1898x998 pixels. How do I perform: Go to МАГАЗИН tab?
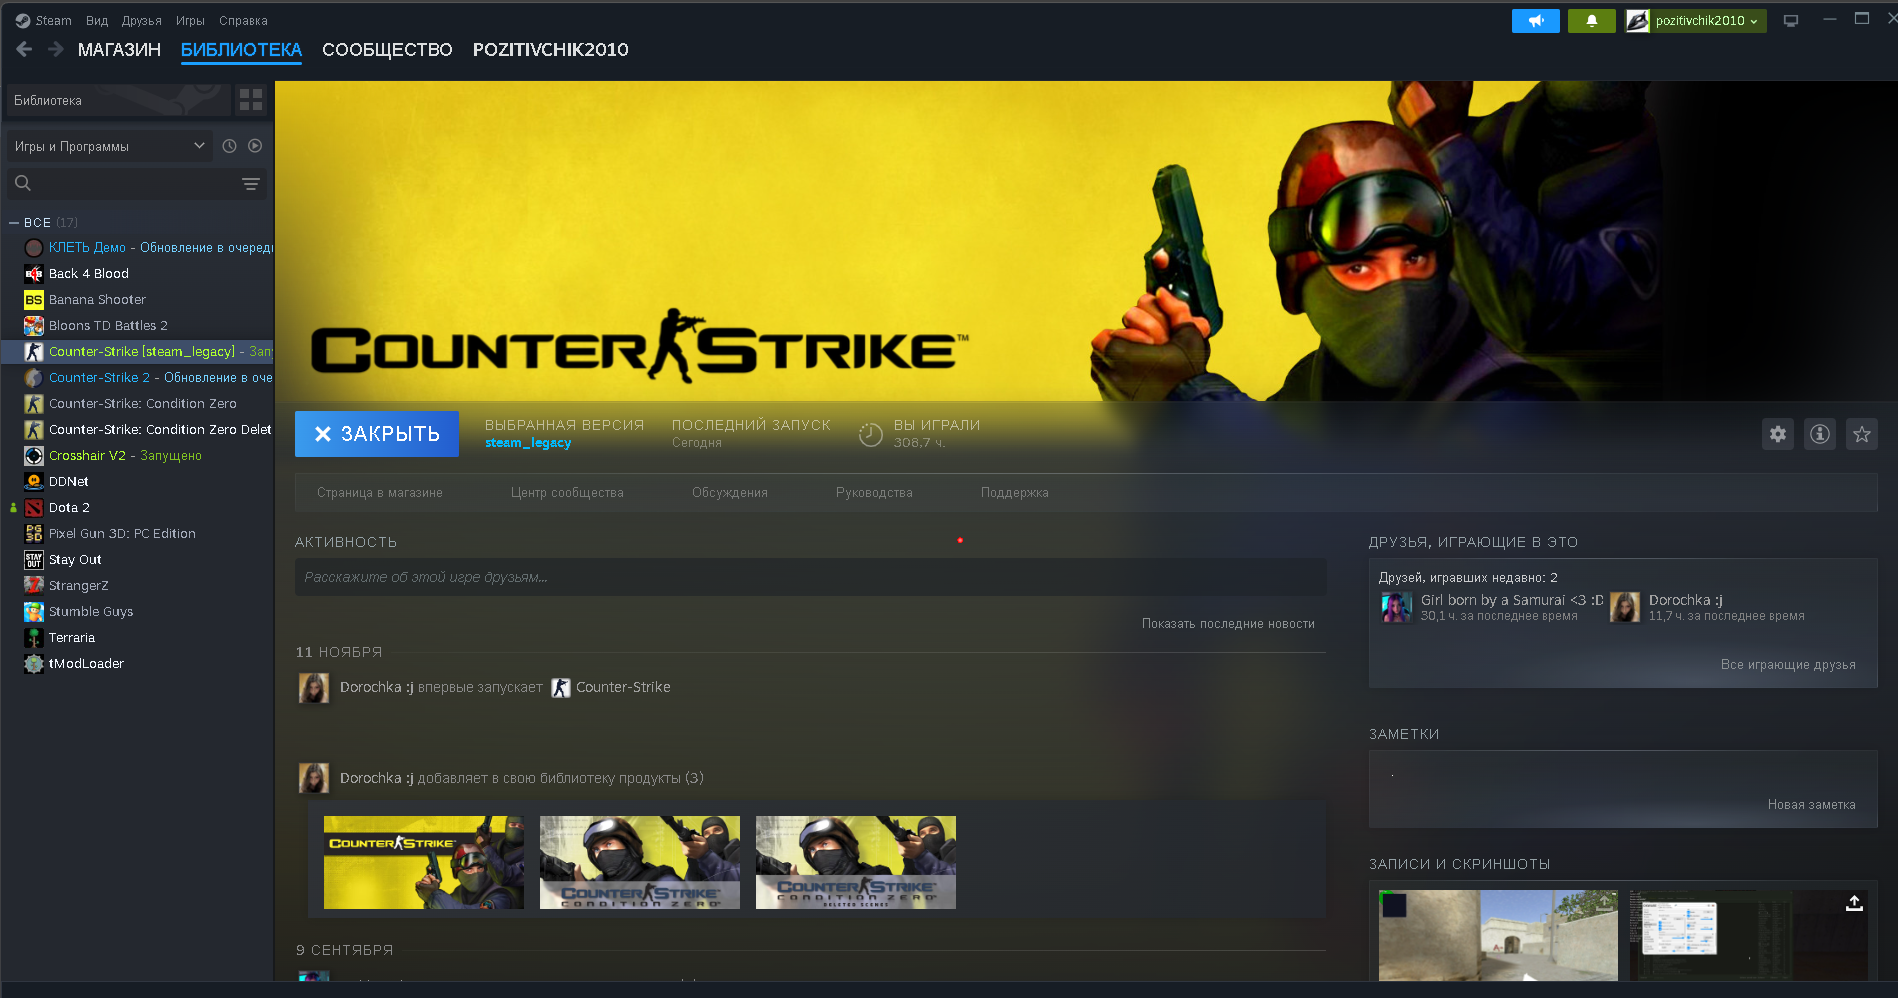(x=119, y=50)
